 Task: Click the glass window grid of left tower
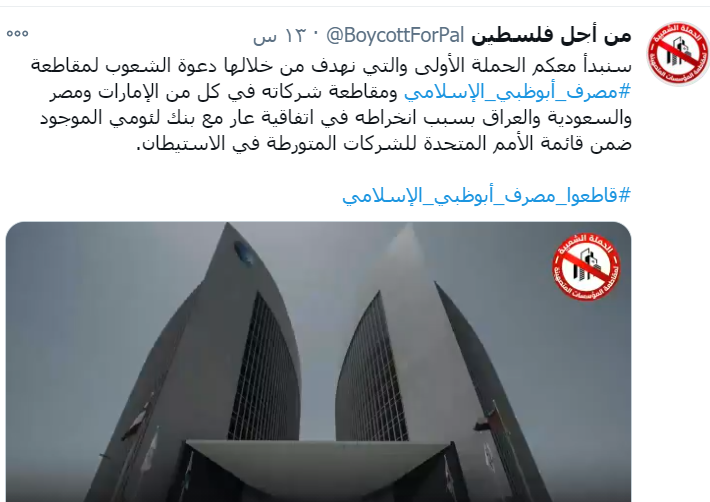pyautogui.click(x=263, y=369)
